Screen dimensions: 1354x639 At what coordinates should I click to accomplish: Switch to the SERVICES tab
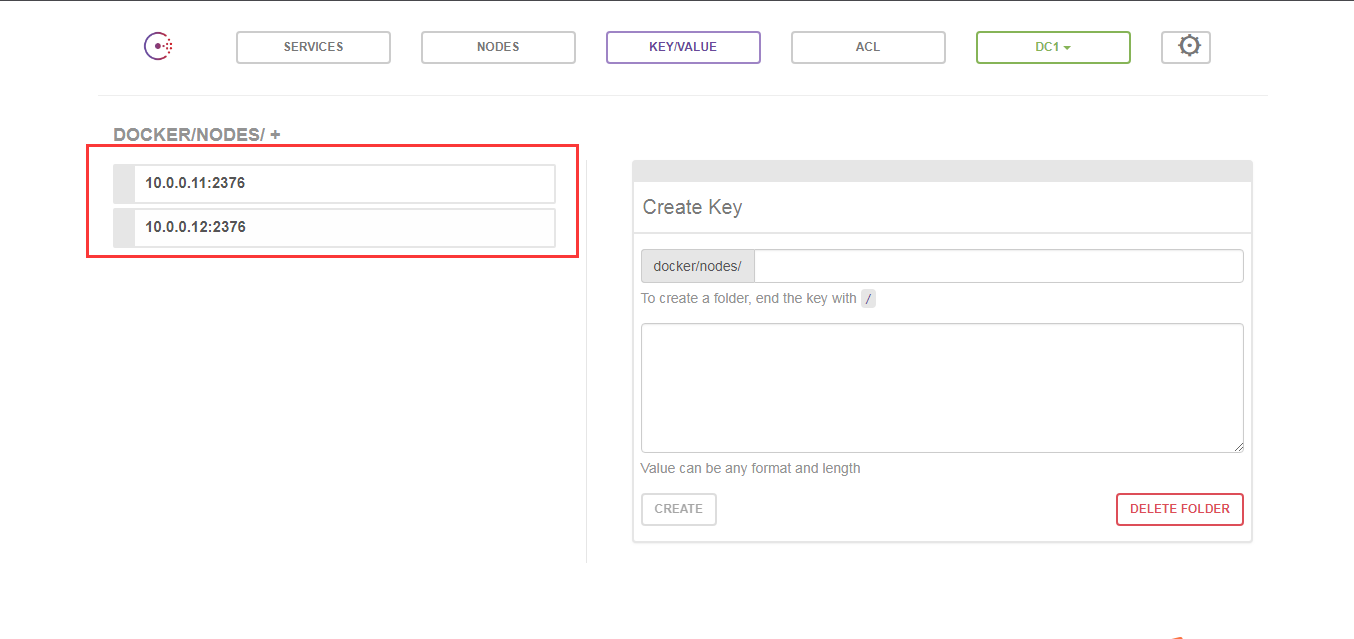tap(313, 47)
